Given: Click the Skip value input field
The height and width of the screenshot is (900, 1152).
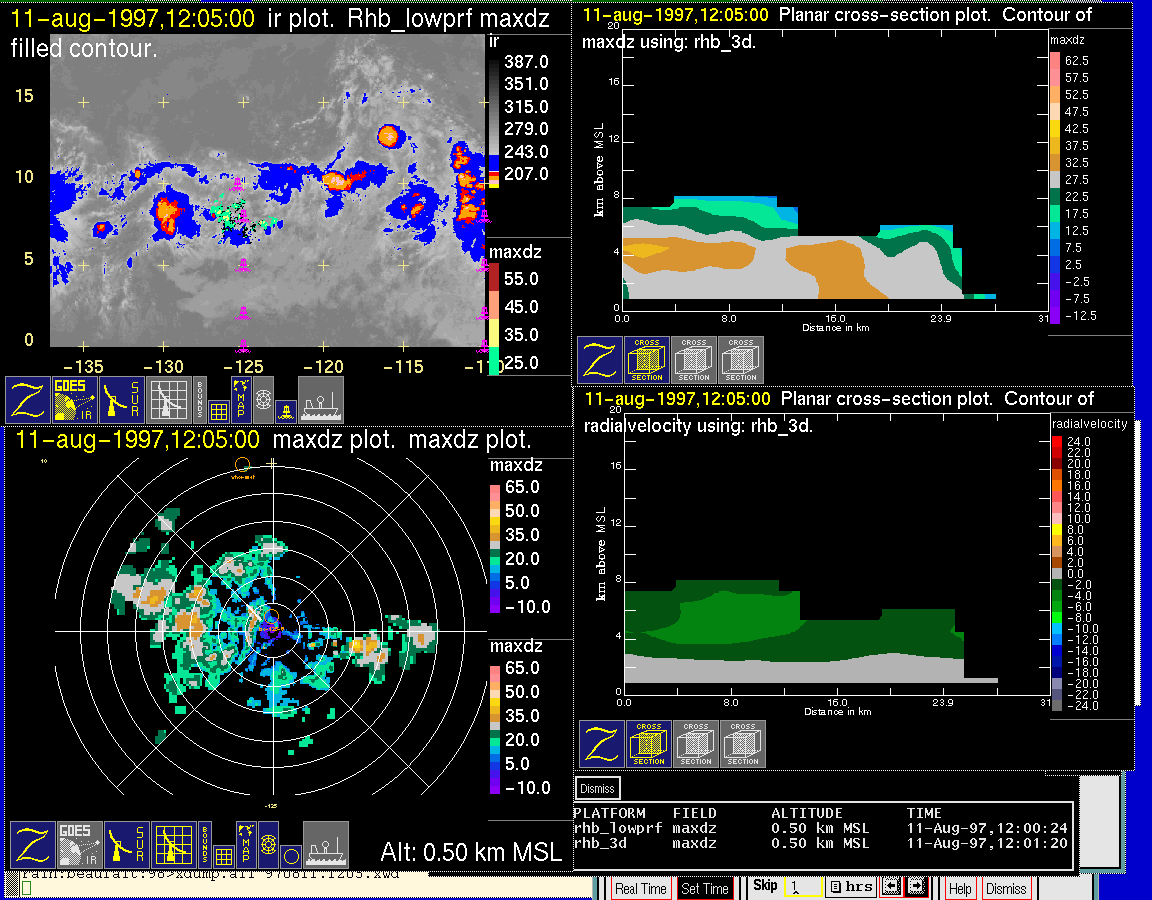Looking at the screenshot, I should click(x=803, y=887).
